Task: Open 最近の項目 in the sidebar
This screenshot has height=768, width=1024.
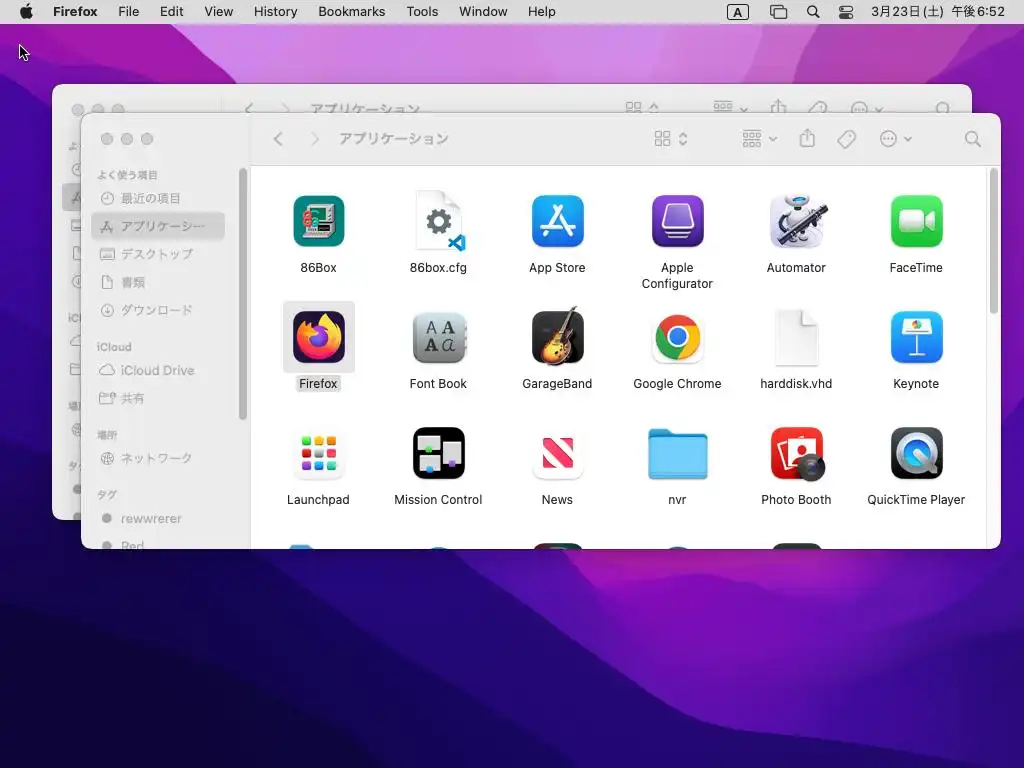Action: 158,198
